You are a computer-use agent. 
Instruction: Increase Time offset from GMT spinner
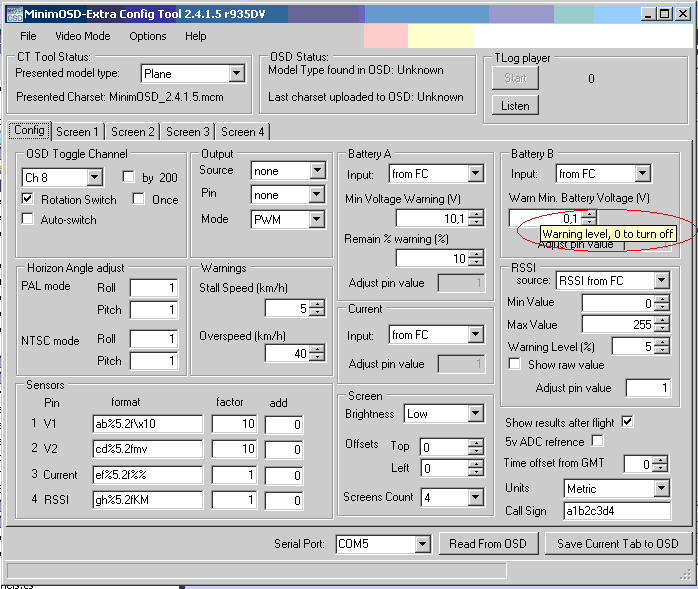(659, 460)
